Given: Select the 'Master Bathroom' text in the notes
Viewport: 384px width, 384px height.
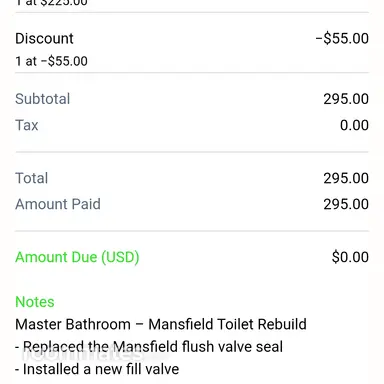Looking at the screenshot, I should pos(73,324).
